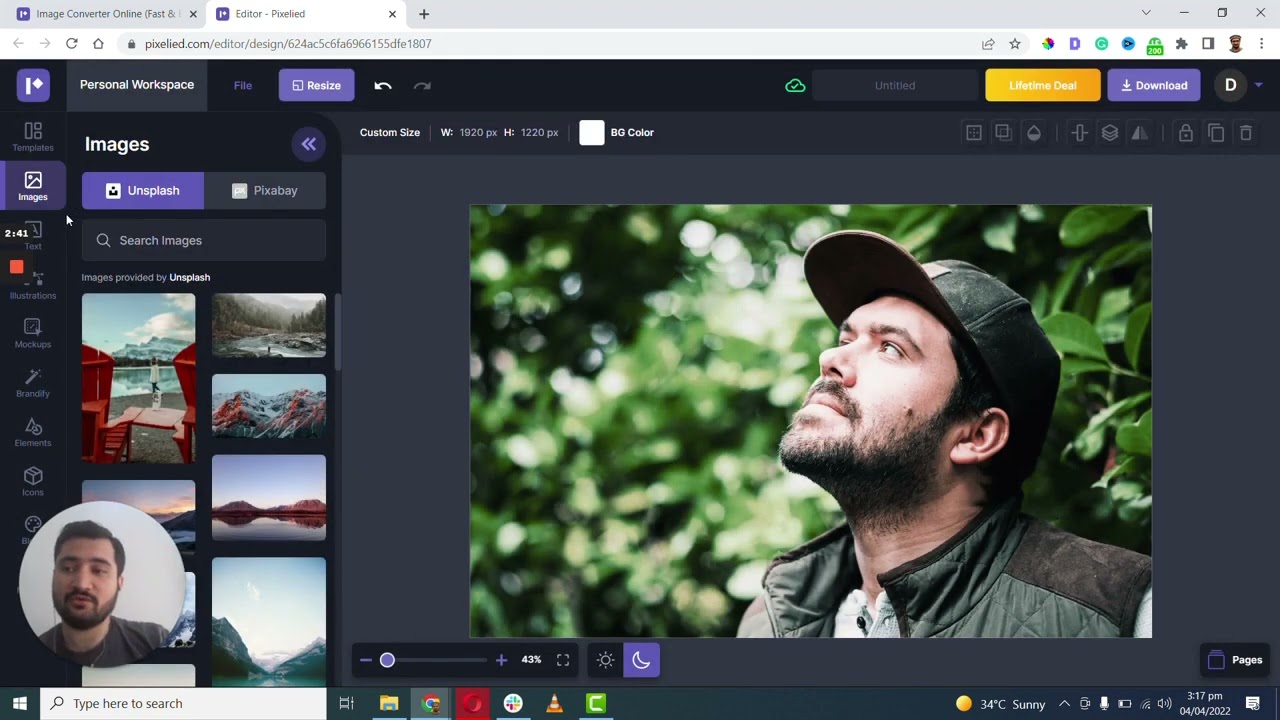Viewport: 1280px width, 720px height.
Task: Toggle brightness with the sun icon
Action: click(605, 659)
